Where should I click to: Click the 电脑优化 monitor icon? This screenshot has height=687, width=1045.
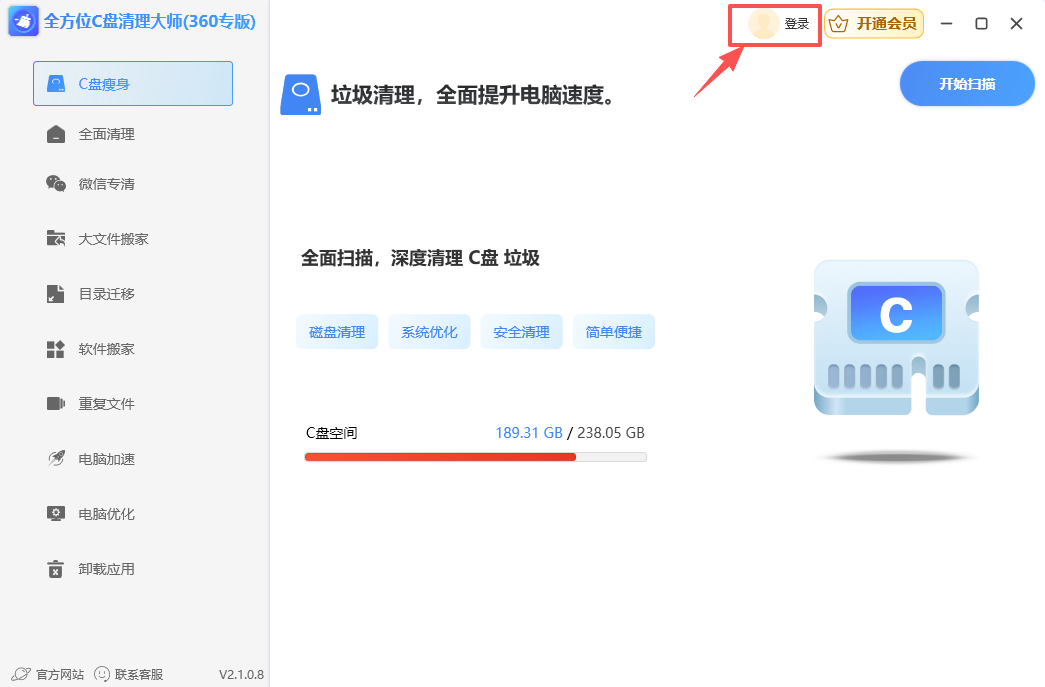point(56,514)
